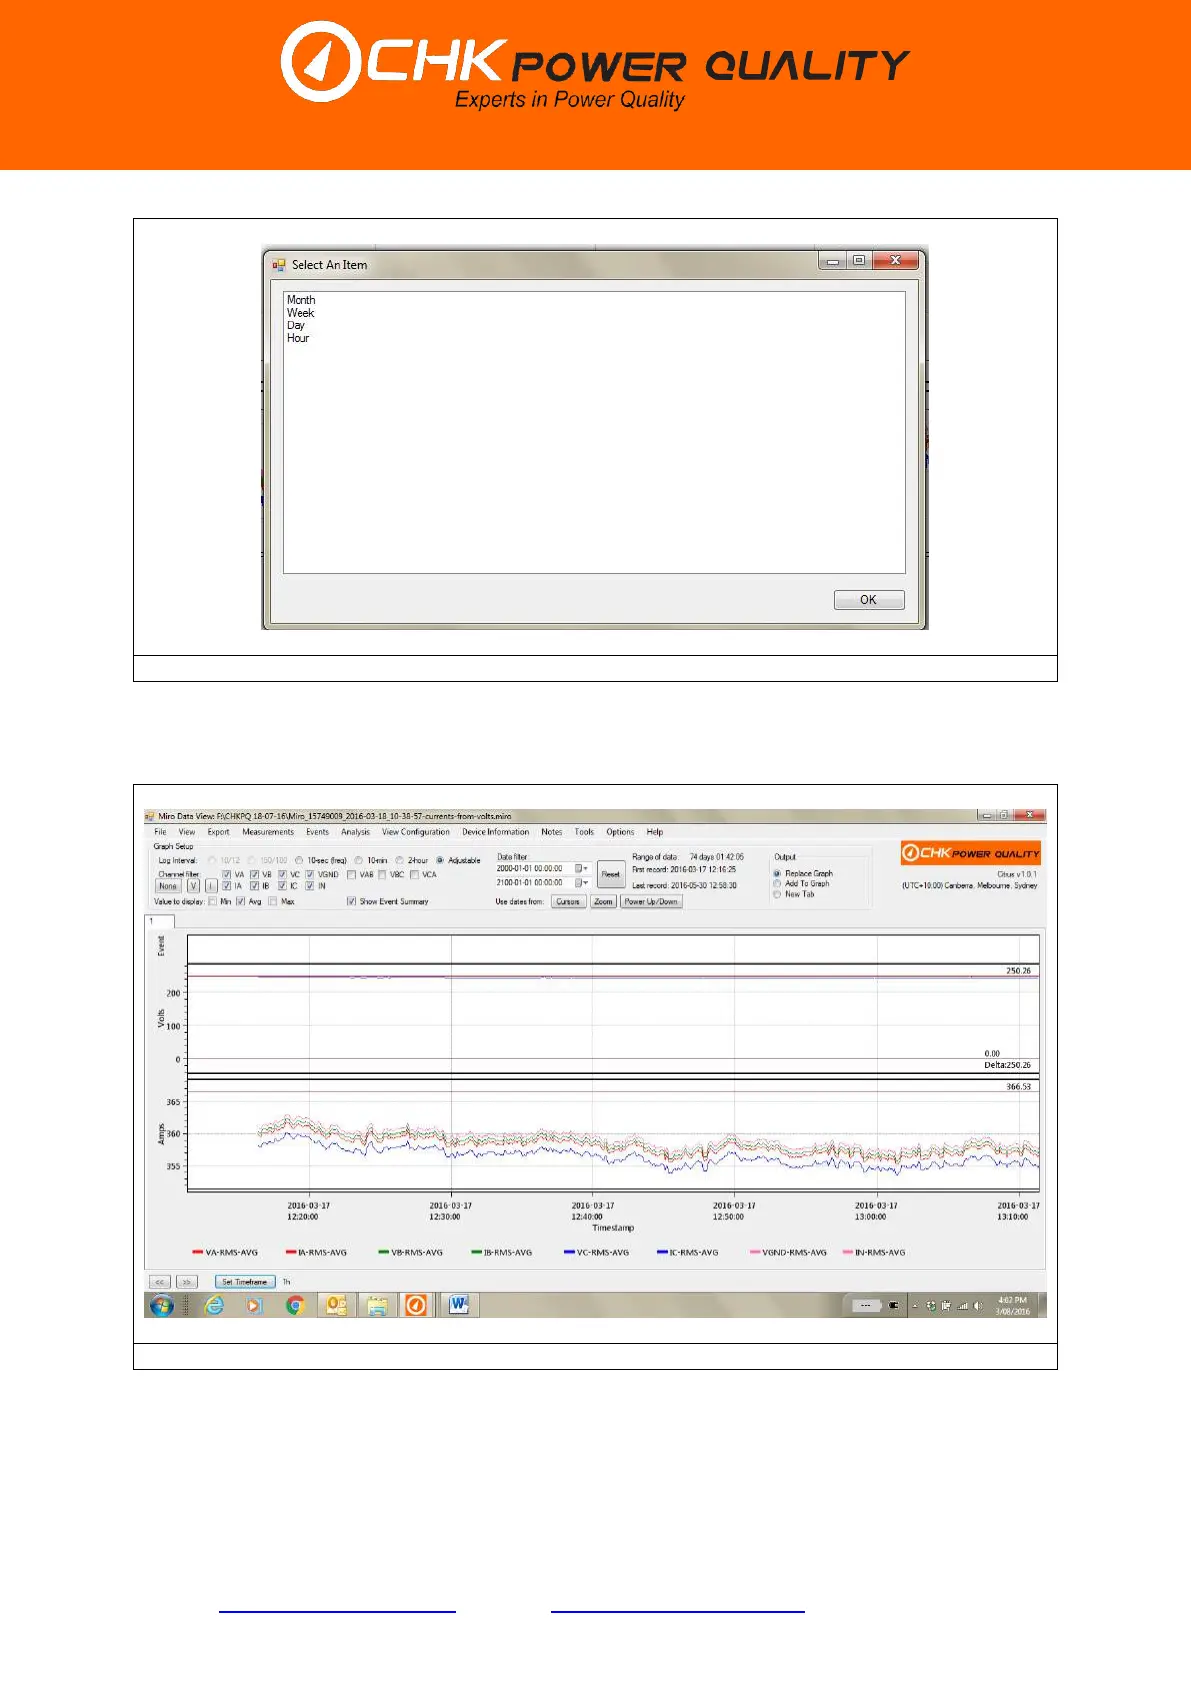Viewport: 1191px width, 1684px height.
Task: Select New Tab output option
Action: tap(777, 894)
